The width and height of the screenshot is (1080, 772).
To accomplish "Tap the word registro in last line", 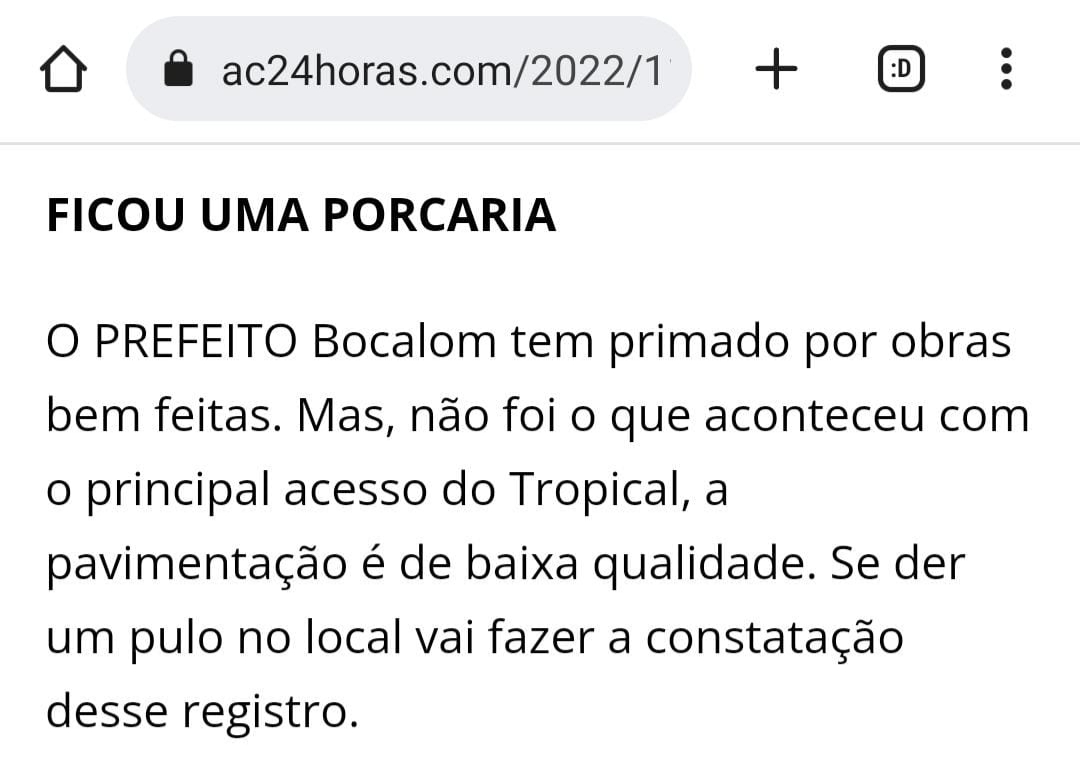I will [270, 713].
